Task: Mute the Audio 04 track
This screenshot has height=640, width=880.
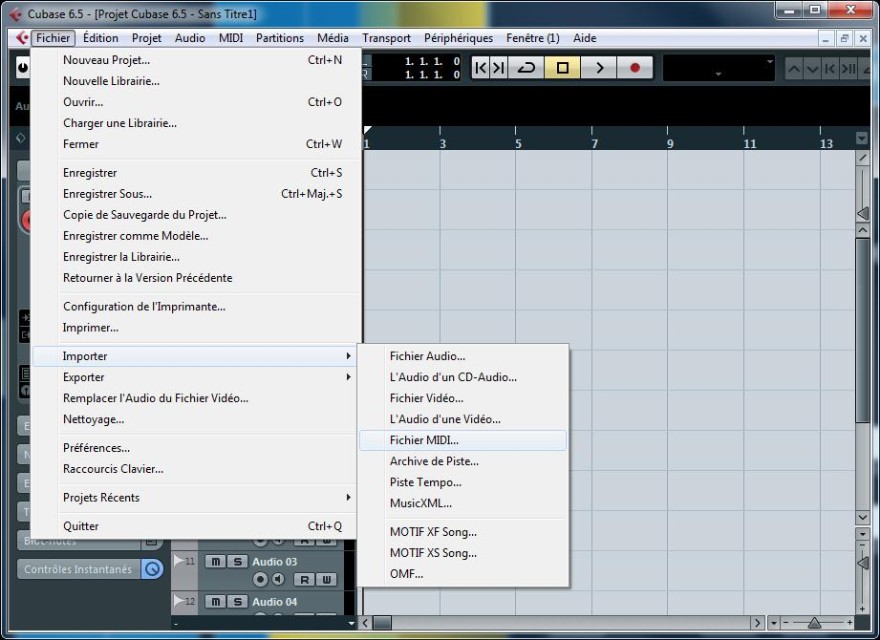Action: coord(216,601)
